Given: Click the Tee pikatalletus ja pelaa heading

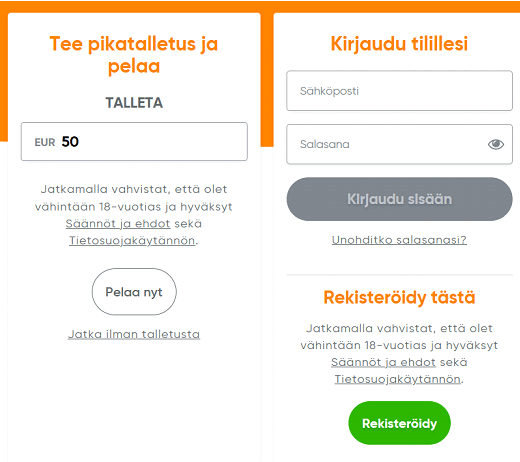Looking at the screenshot, I should click(x=134, y=55).
